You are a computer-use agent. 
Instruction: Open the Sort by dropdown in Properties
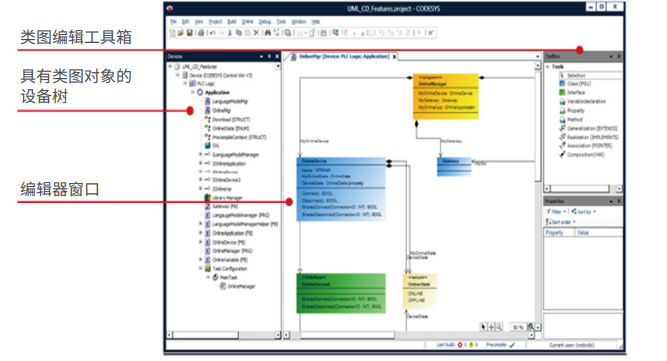tap(584, 211)
